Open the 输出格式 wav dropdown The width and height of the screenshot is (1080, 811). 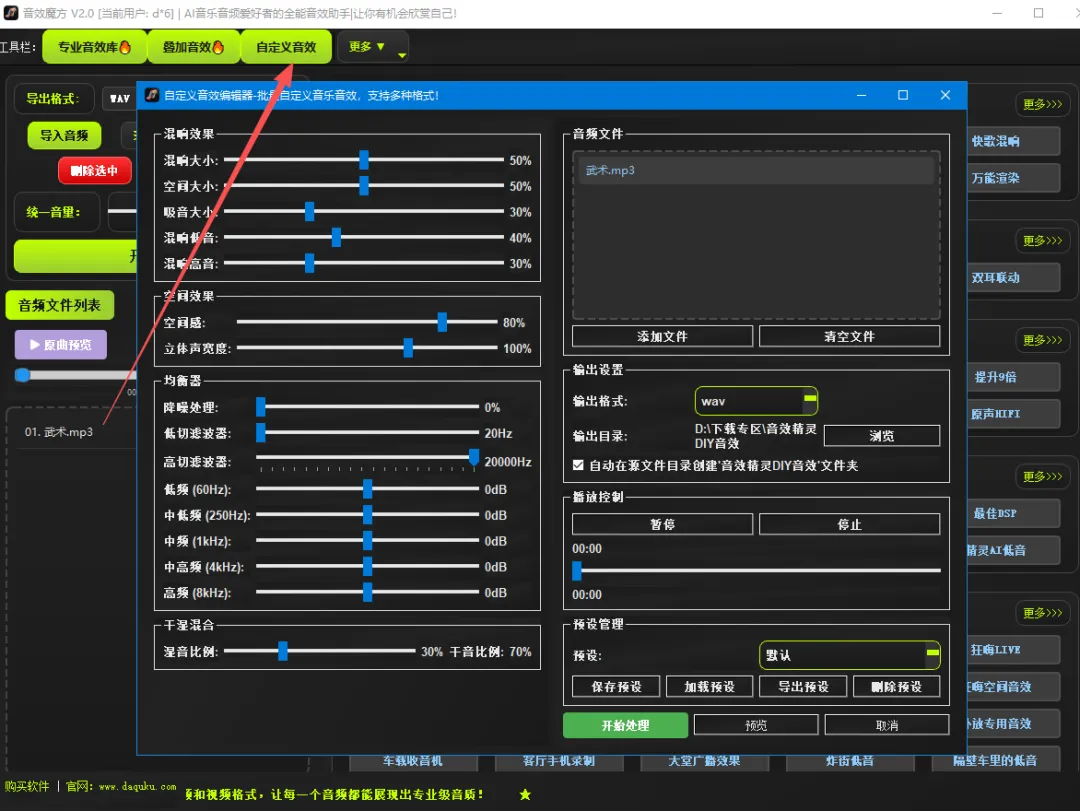756,401
